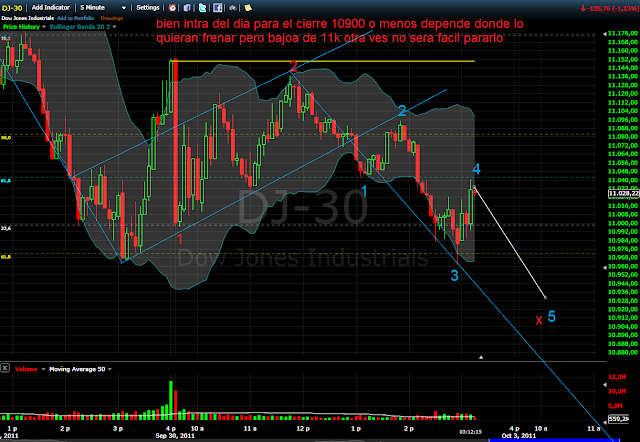Click the 23,6 Fibonacci level label

pos(6,229)
